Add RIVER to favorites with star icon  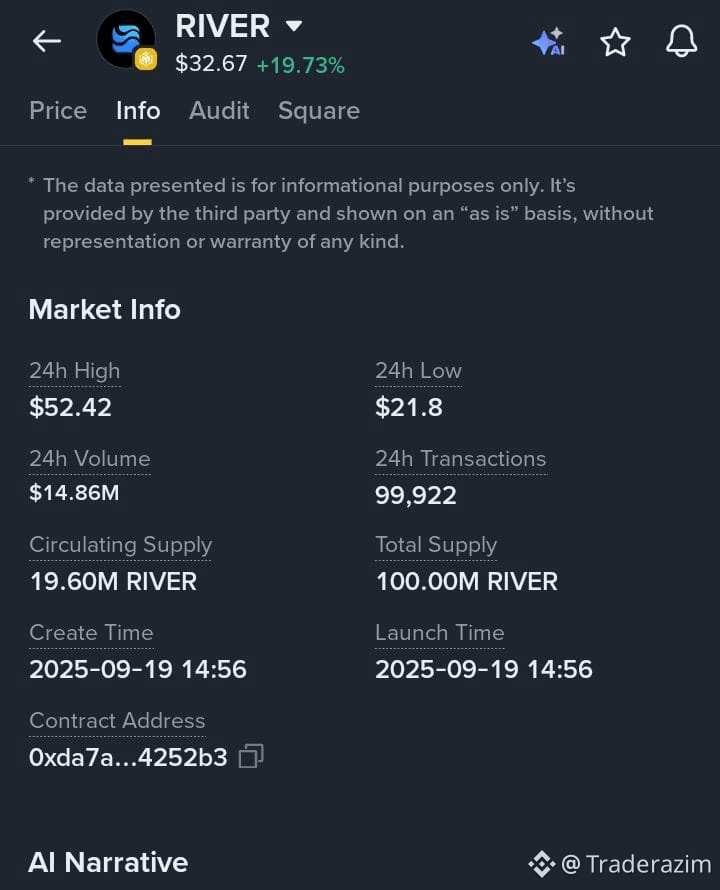[615, 42]
